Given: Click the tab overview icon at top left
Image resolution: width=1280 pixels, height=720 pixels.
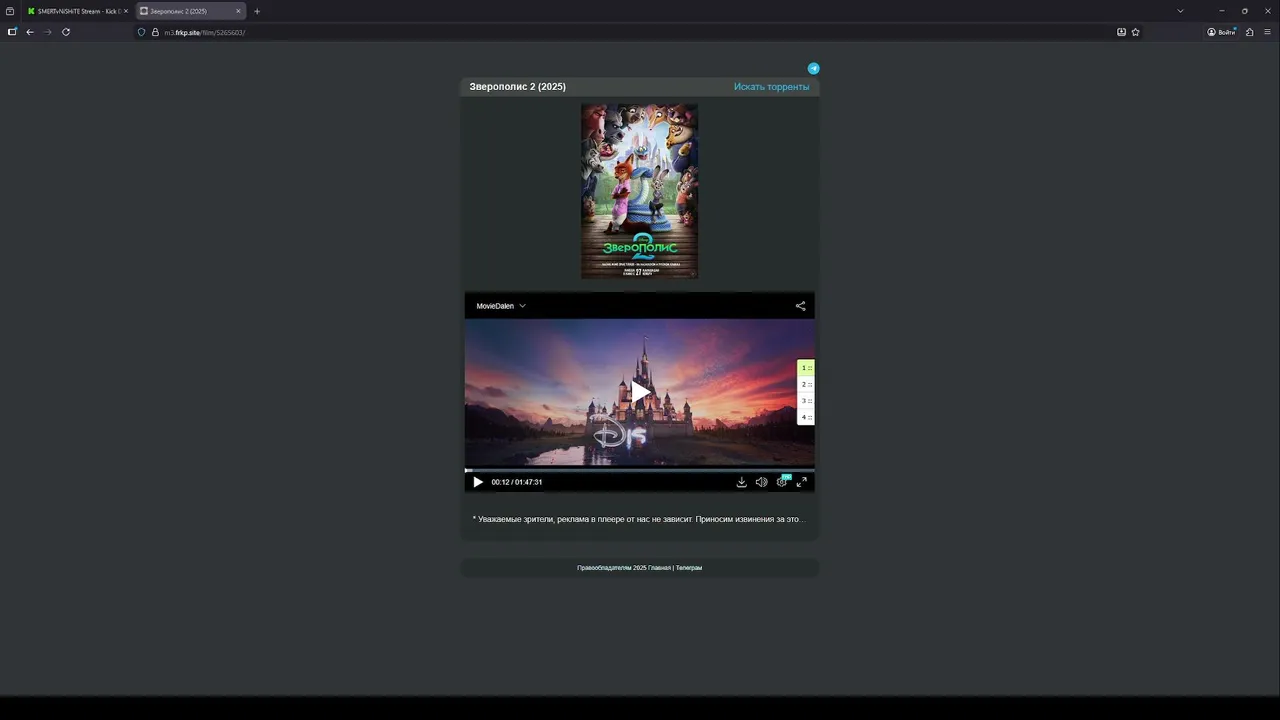Looking at the screenshot, I should point(10,11).
